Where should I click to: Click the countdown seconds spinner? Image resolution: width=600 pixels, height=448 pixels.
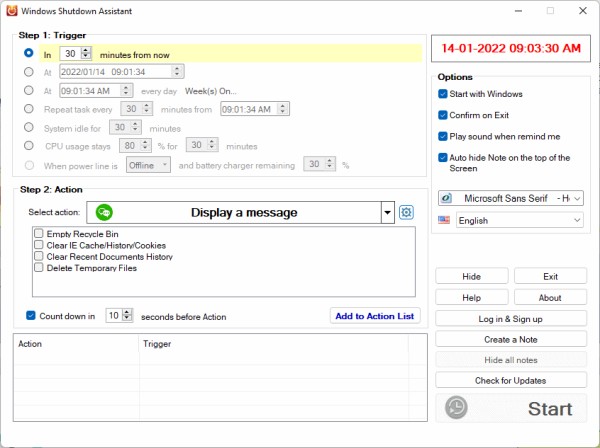[127, 315]
